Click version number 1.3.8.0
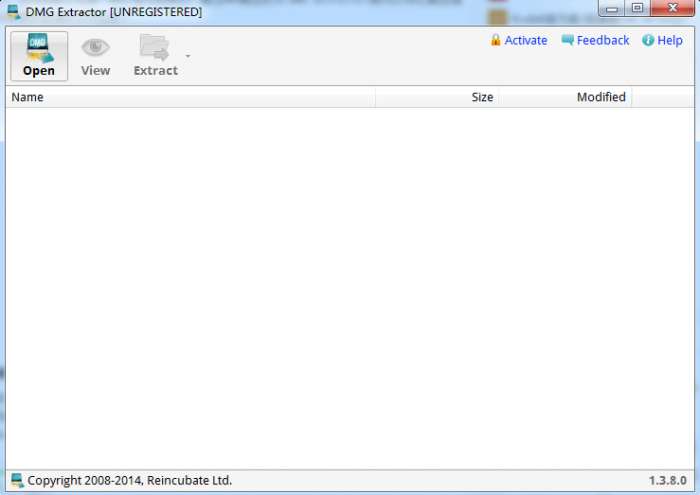Screen dimensions: 700x495 667,480
